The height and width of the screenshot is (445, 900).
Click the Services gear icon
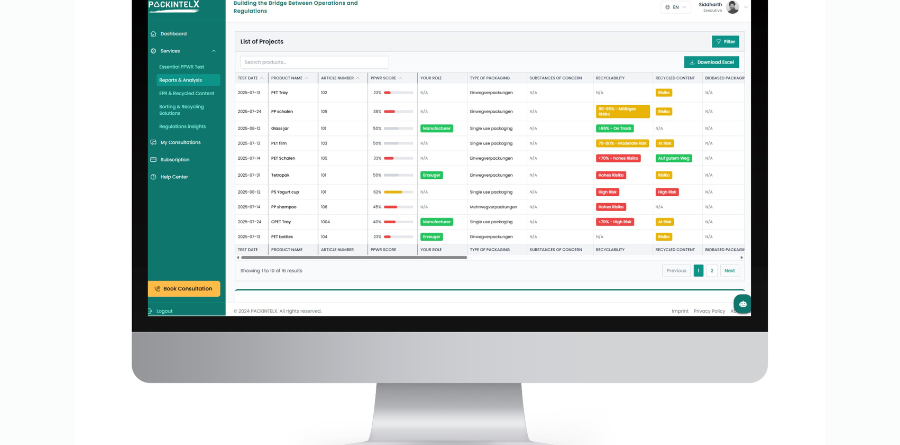(x=153, y=50)
